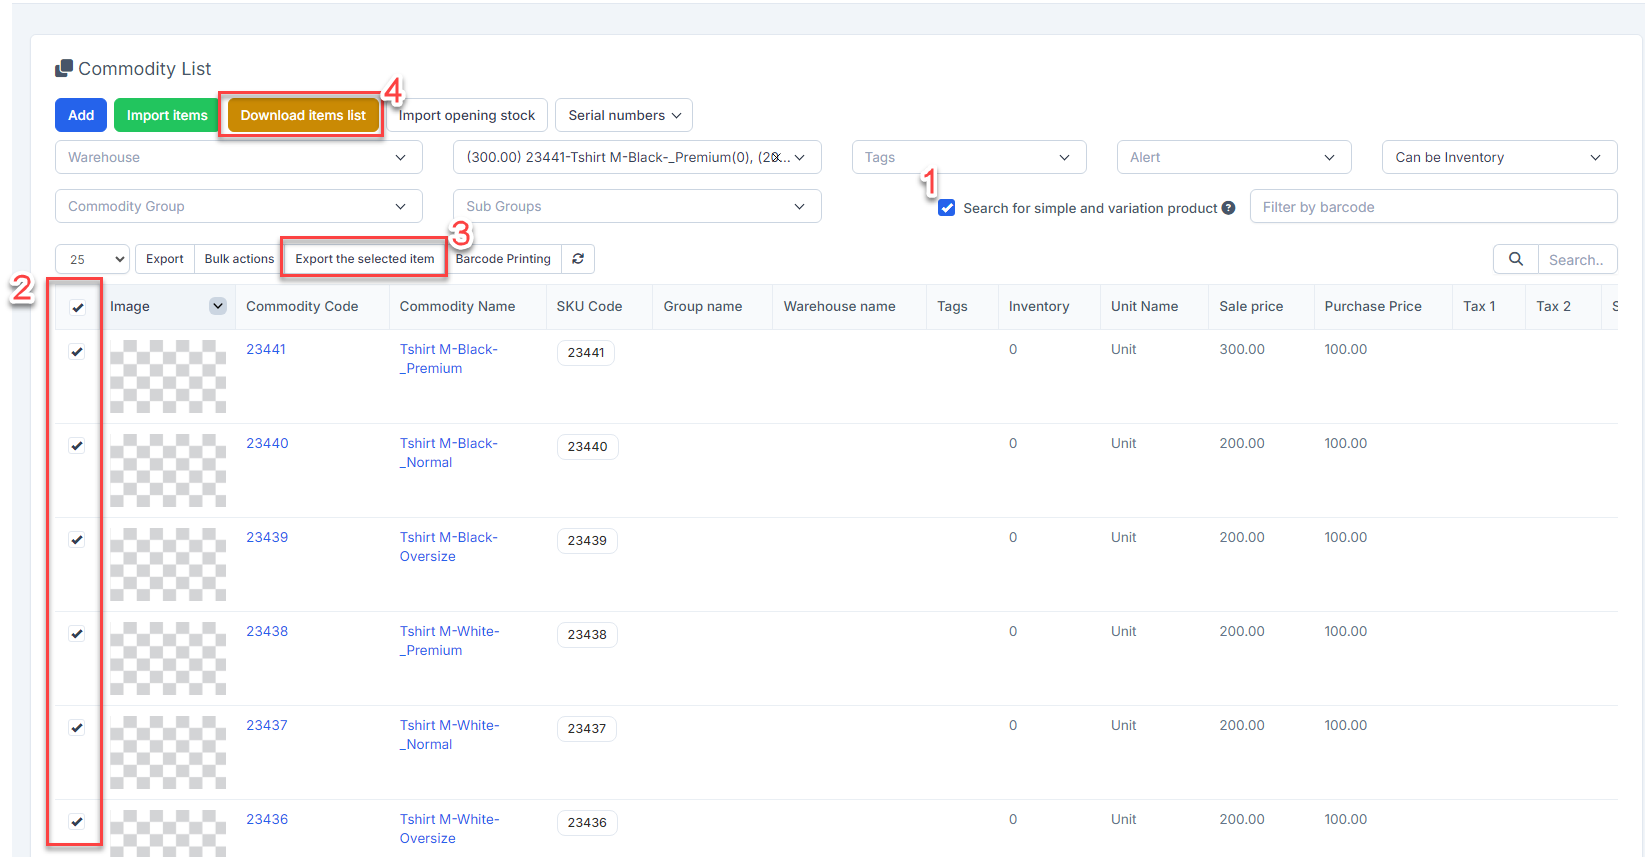
Task: Open the Can be Inventory dropdown
Action: pyautogui.click(x=1498, y=157)
